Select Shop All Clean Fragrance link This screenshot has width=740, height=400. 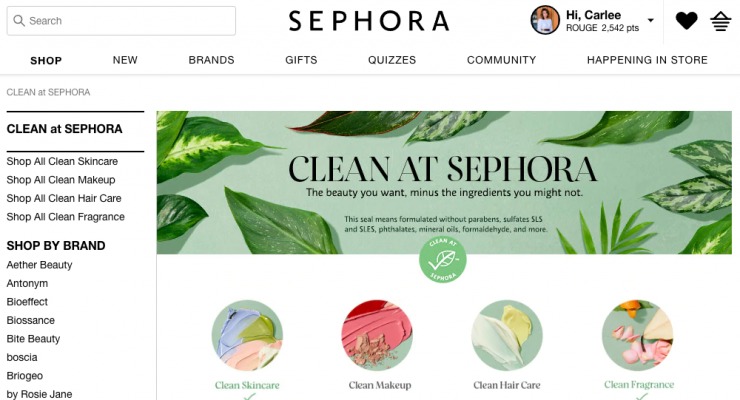coord(66,217)
